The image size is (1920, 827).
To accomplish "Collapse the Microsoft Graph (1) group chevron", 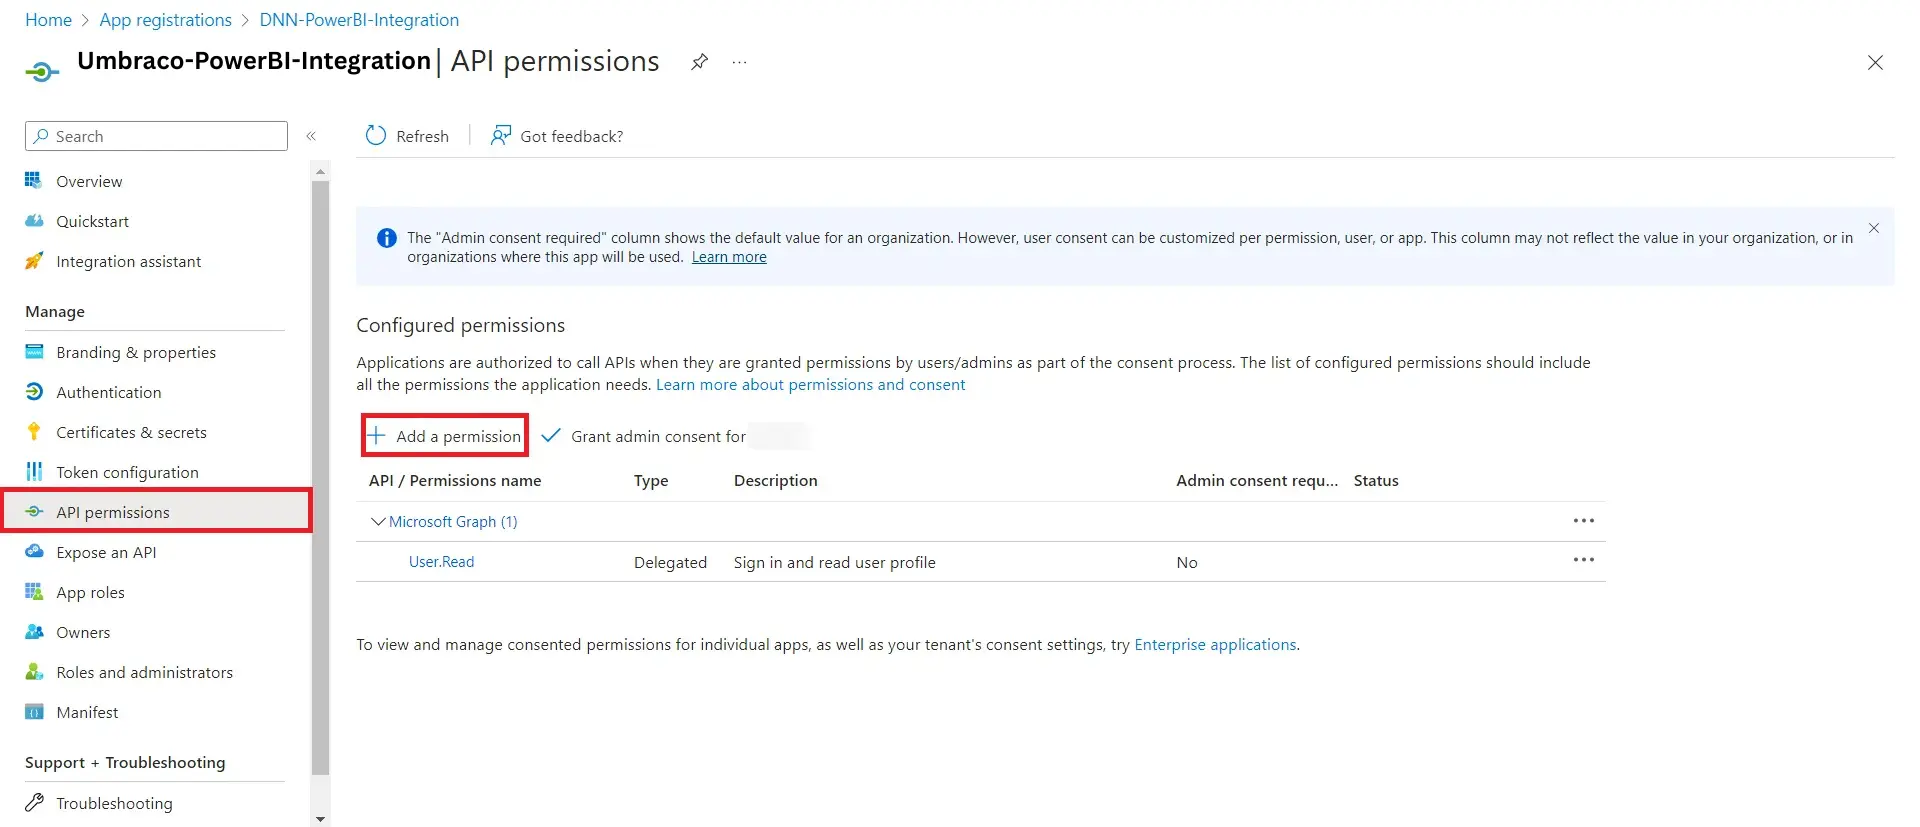I will tap(378, 521).
